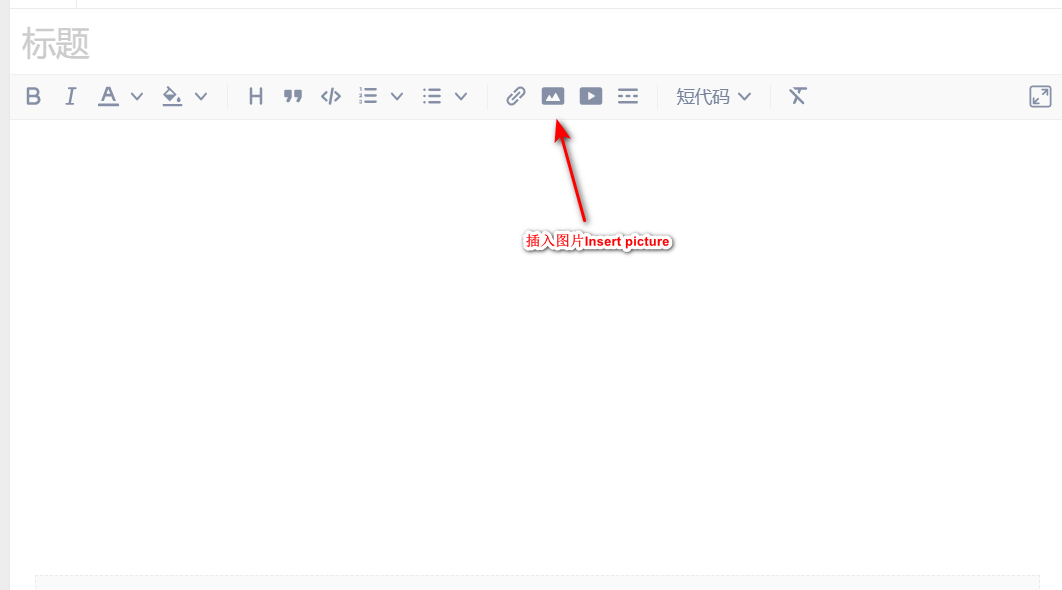Expand the font color dropdown arrow
The image size is (1062, 590).
coord(137,97)
